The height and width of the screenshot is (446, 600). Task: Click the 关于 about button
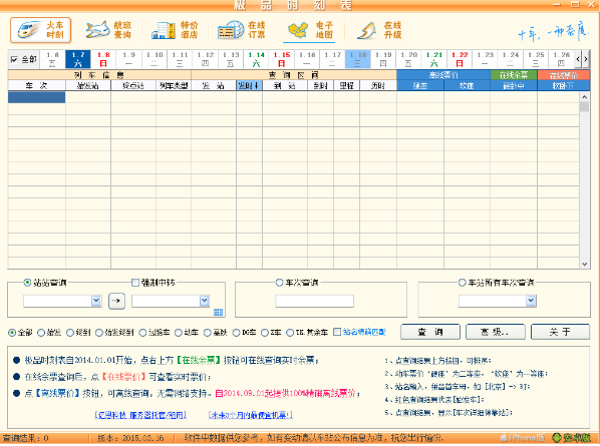click(560, 331)
